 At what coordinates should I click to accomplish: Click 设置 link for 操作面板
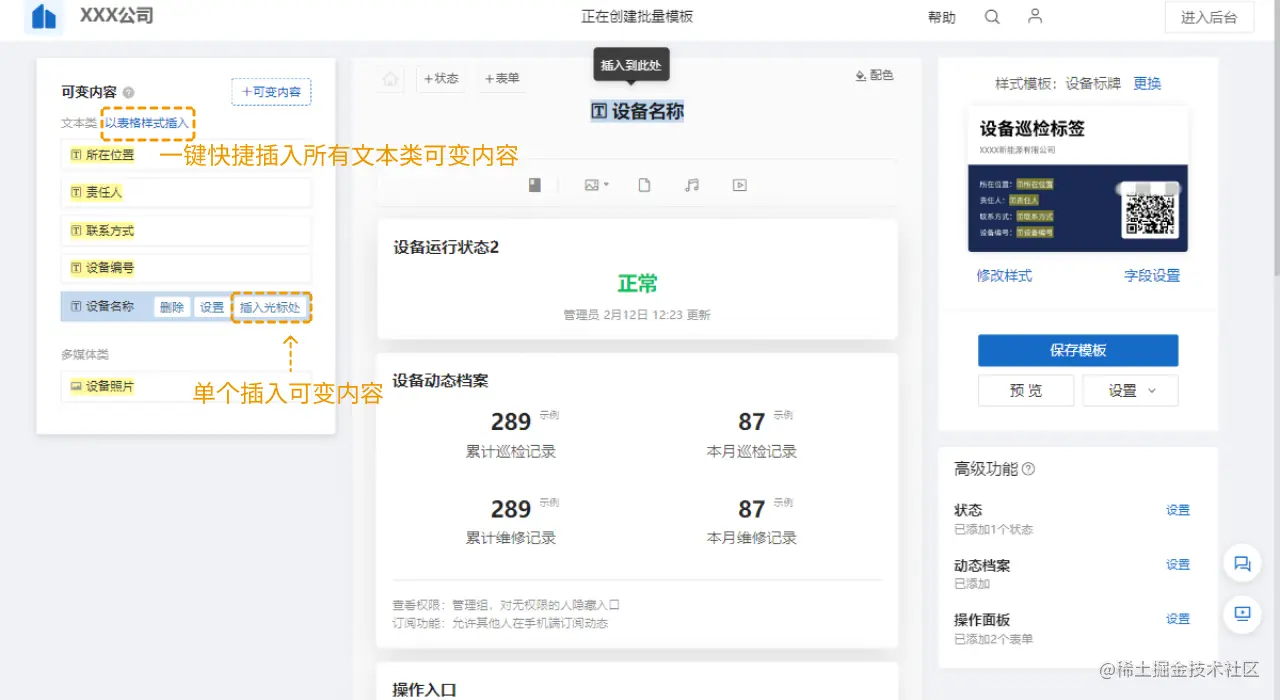[x=1178, y=619]
